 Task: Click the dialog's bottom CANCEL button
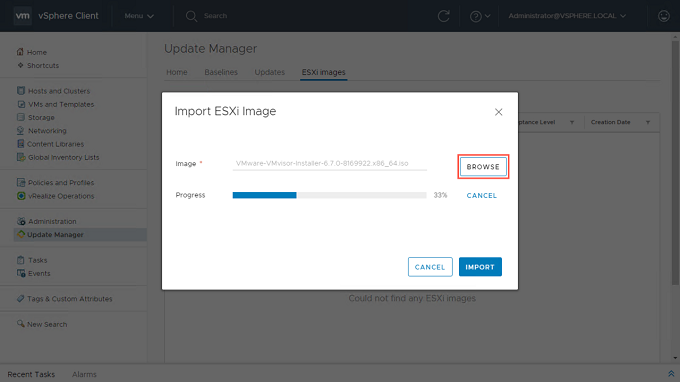pyautogui.click(x=430, y=267)
